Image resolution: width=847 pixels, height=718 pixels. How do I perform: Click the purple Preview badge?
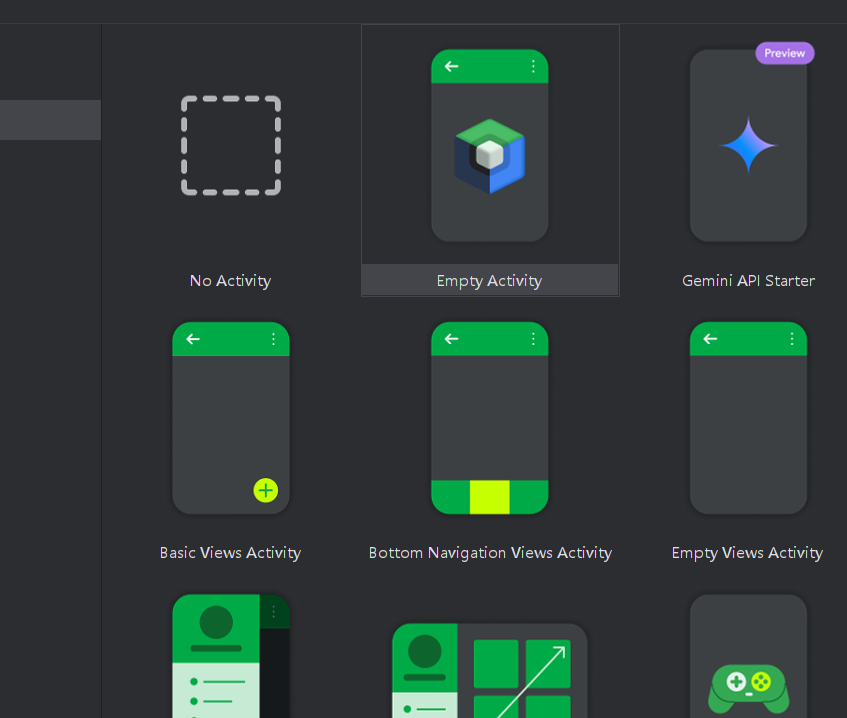coord(784,53)
